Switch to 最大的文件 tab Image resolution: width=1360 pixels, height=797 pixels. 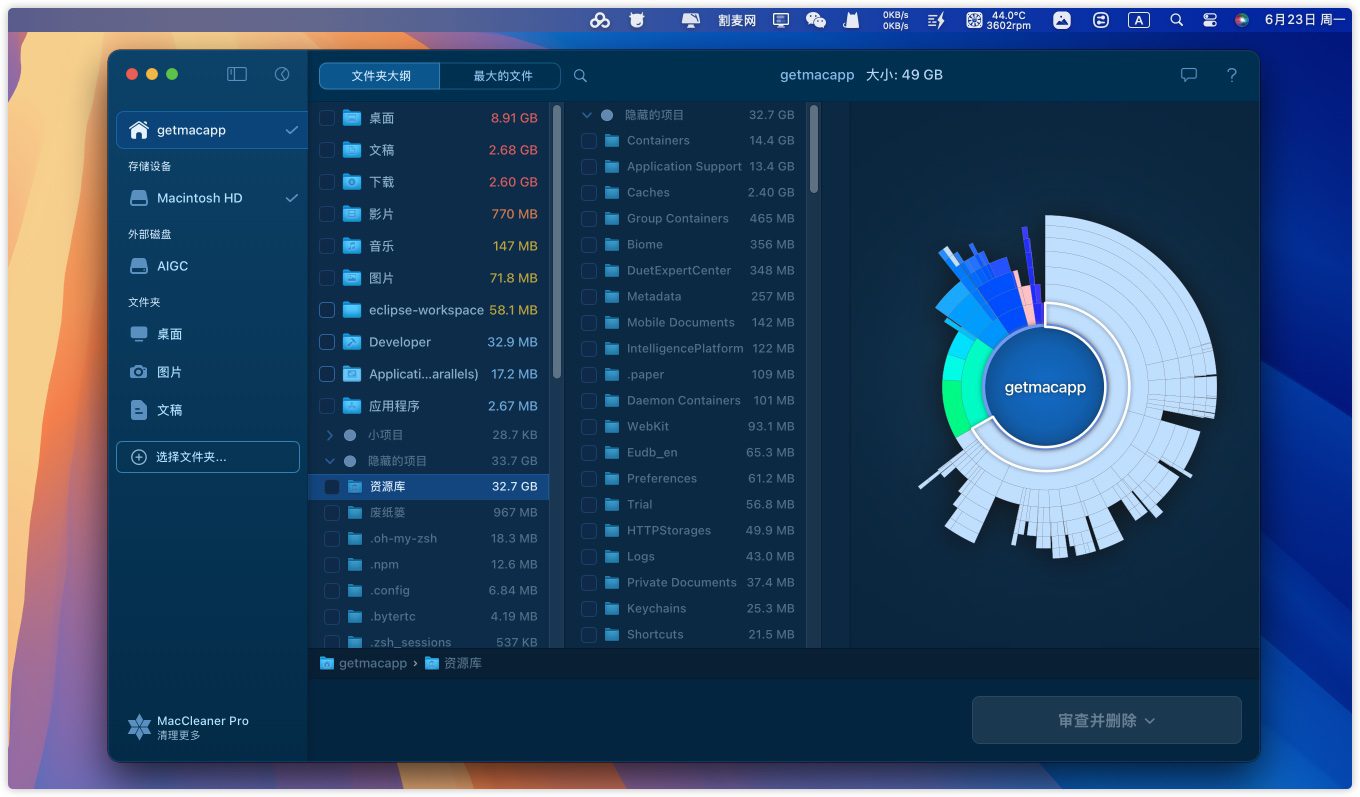point(503,76)
